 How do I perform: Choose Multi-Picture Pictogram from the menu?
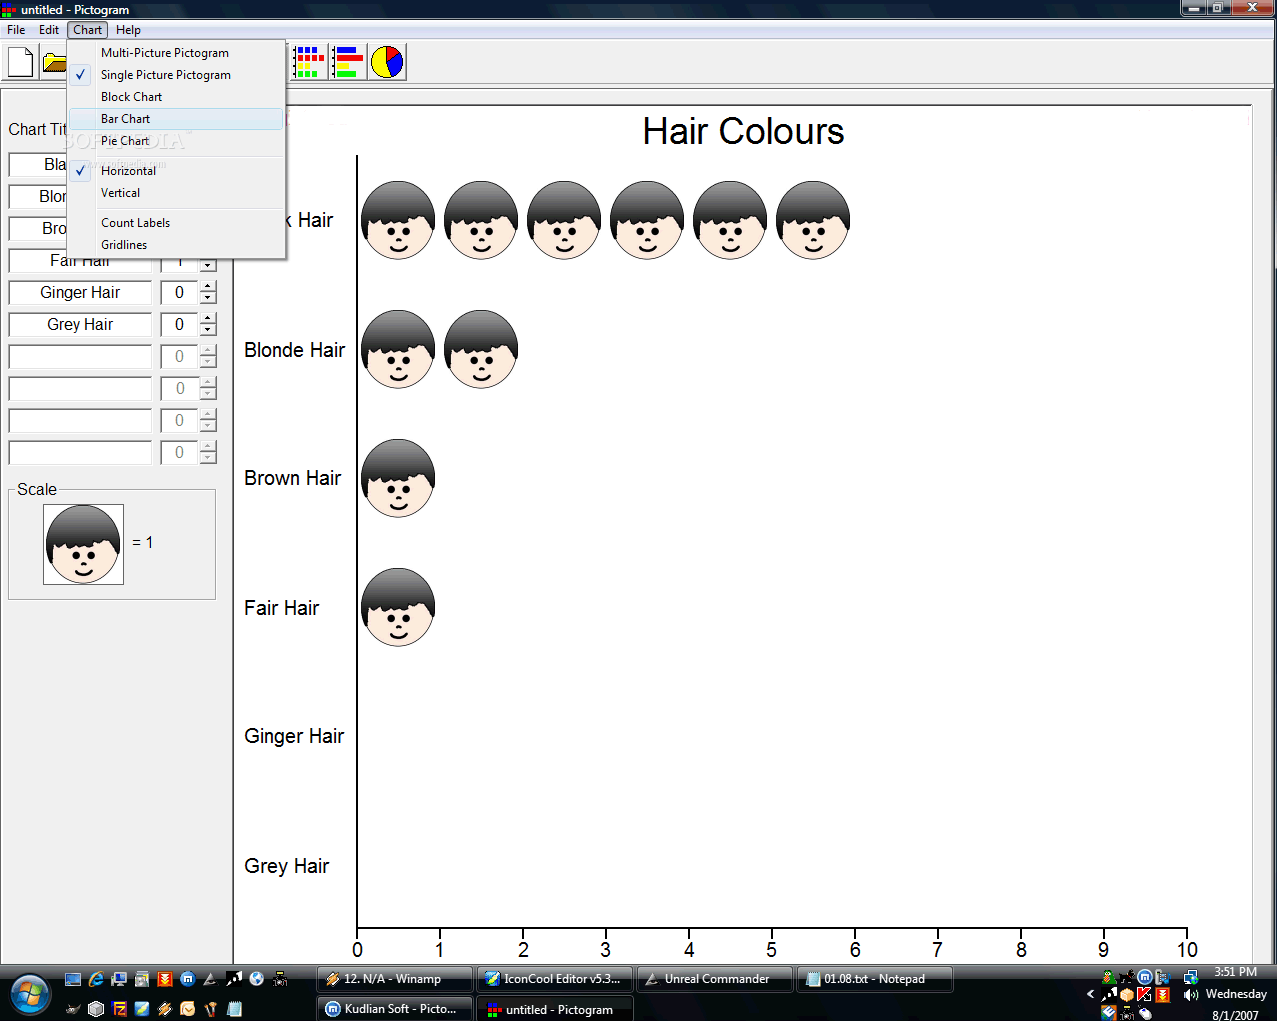pos(176,53)
